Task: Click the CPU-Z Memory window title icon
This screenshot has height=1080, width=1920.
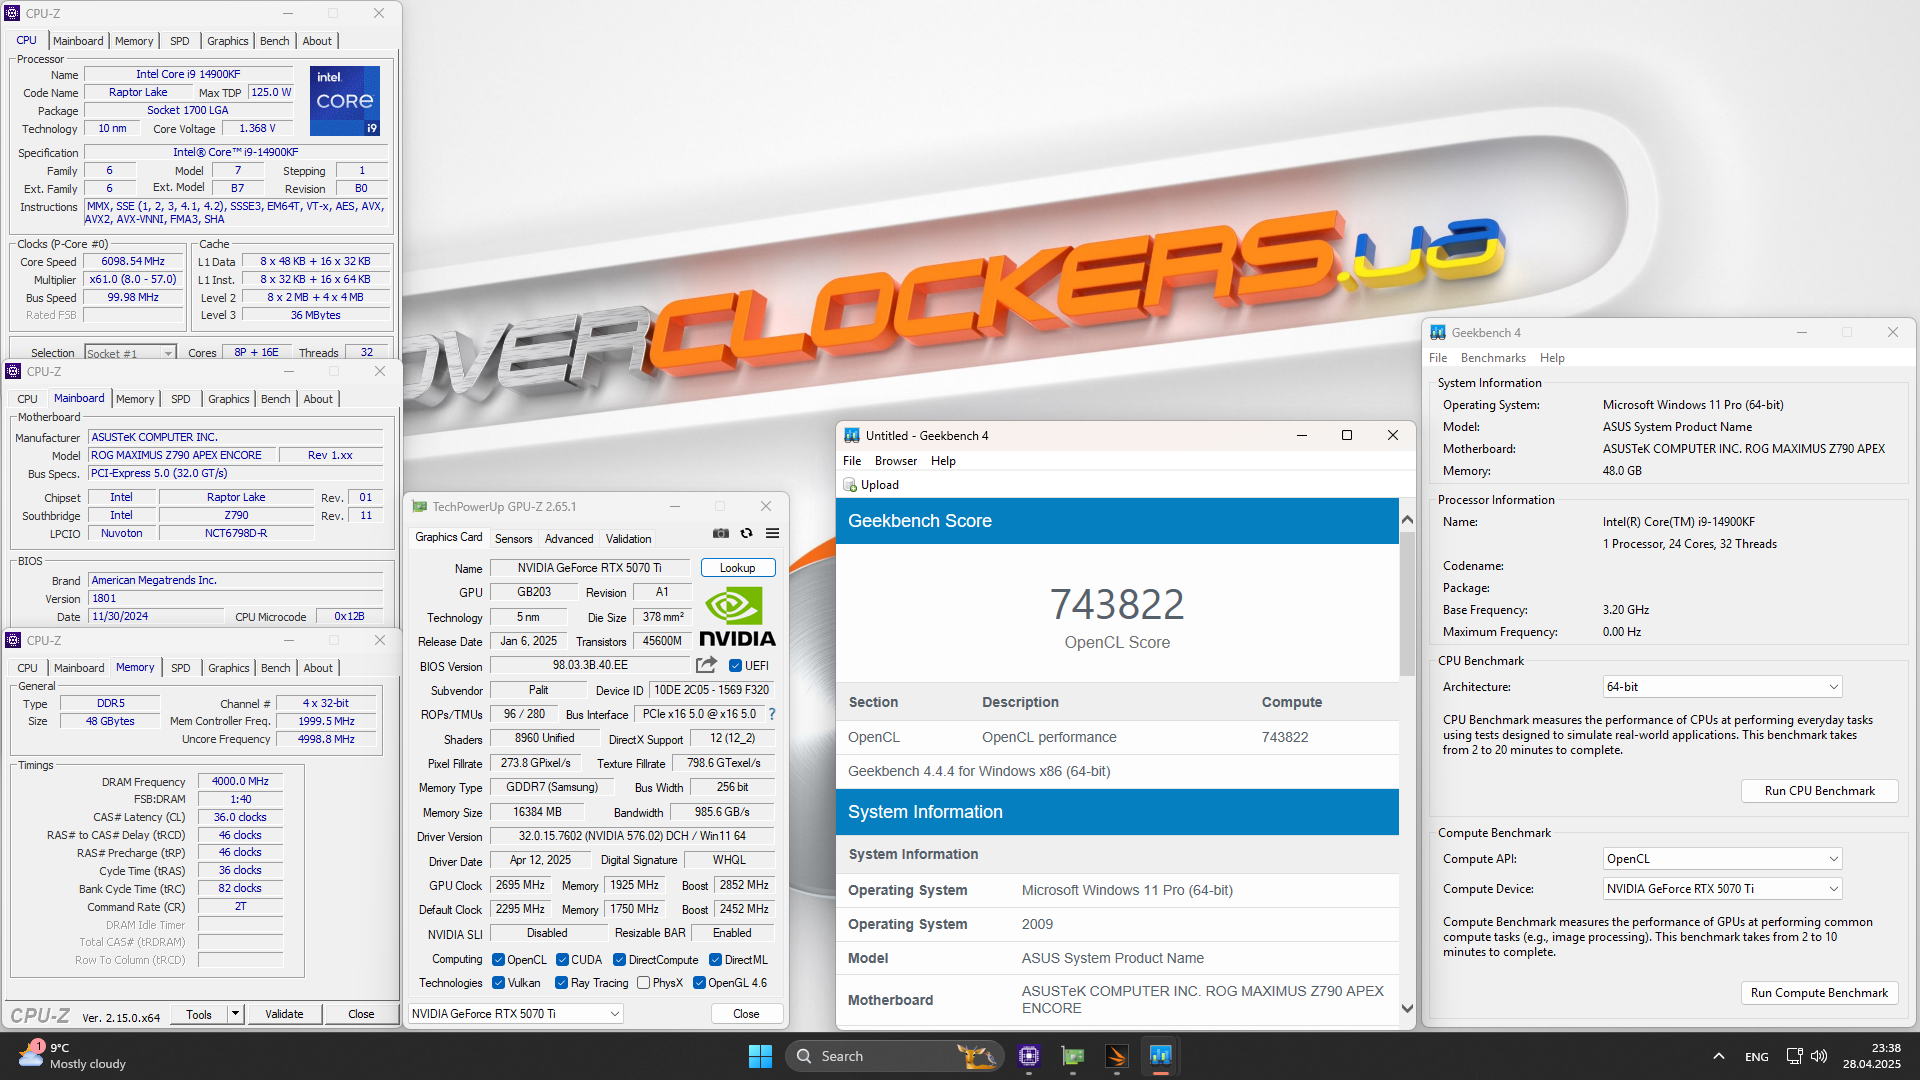Action: point(13,641)
